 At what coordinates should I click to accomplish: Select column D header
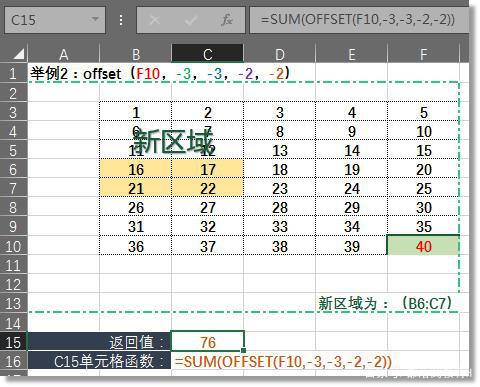pyautogui.click(x=280, y=54)
